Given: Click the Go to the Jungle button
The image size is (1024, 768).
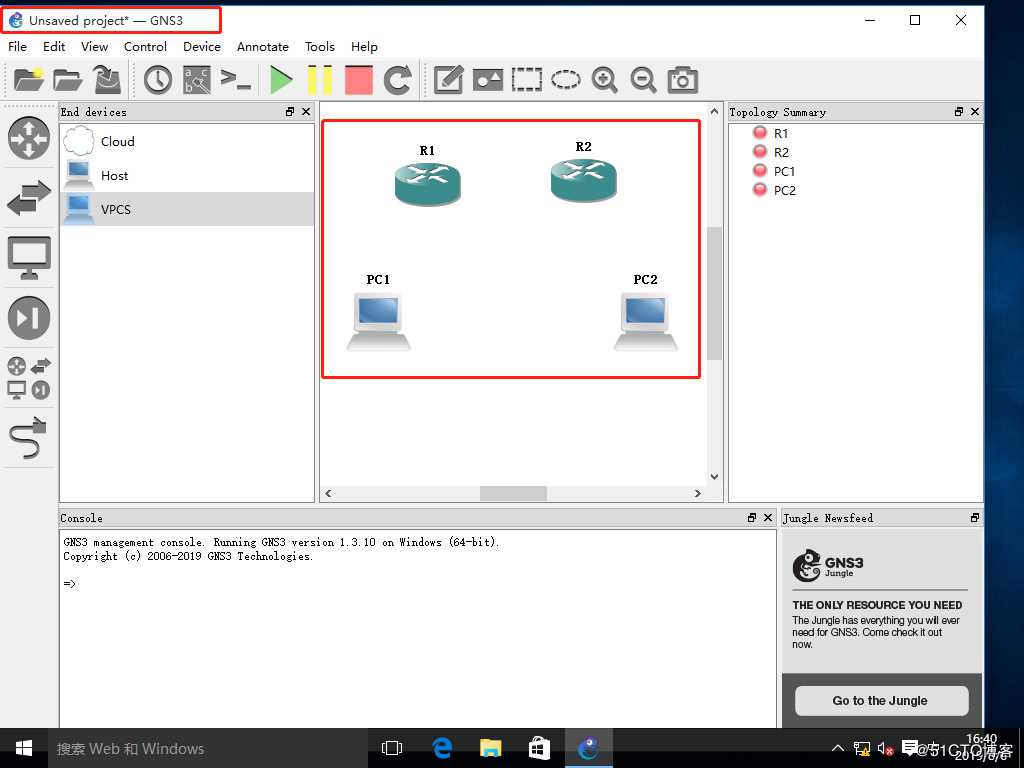Looking at the screenshot, I should click(881, 701).
